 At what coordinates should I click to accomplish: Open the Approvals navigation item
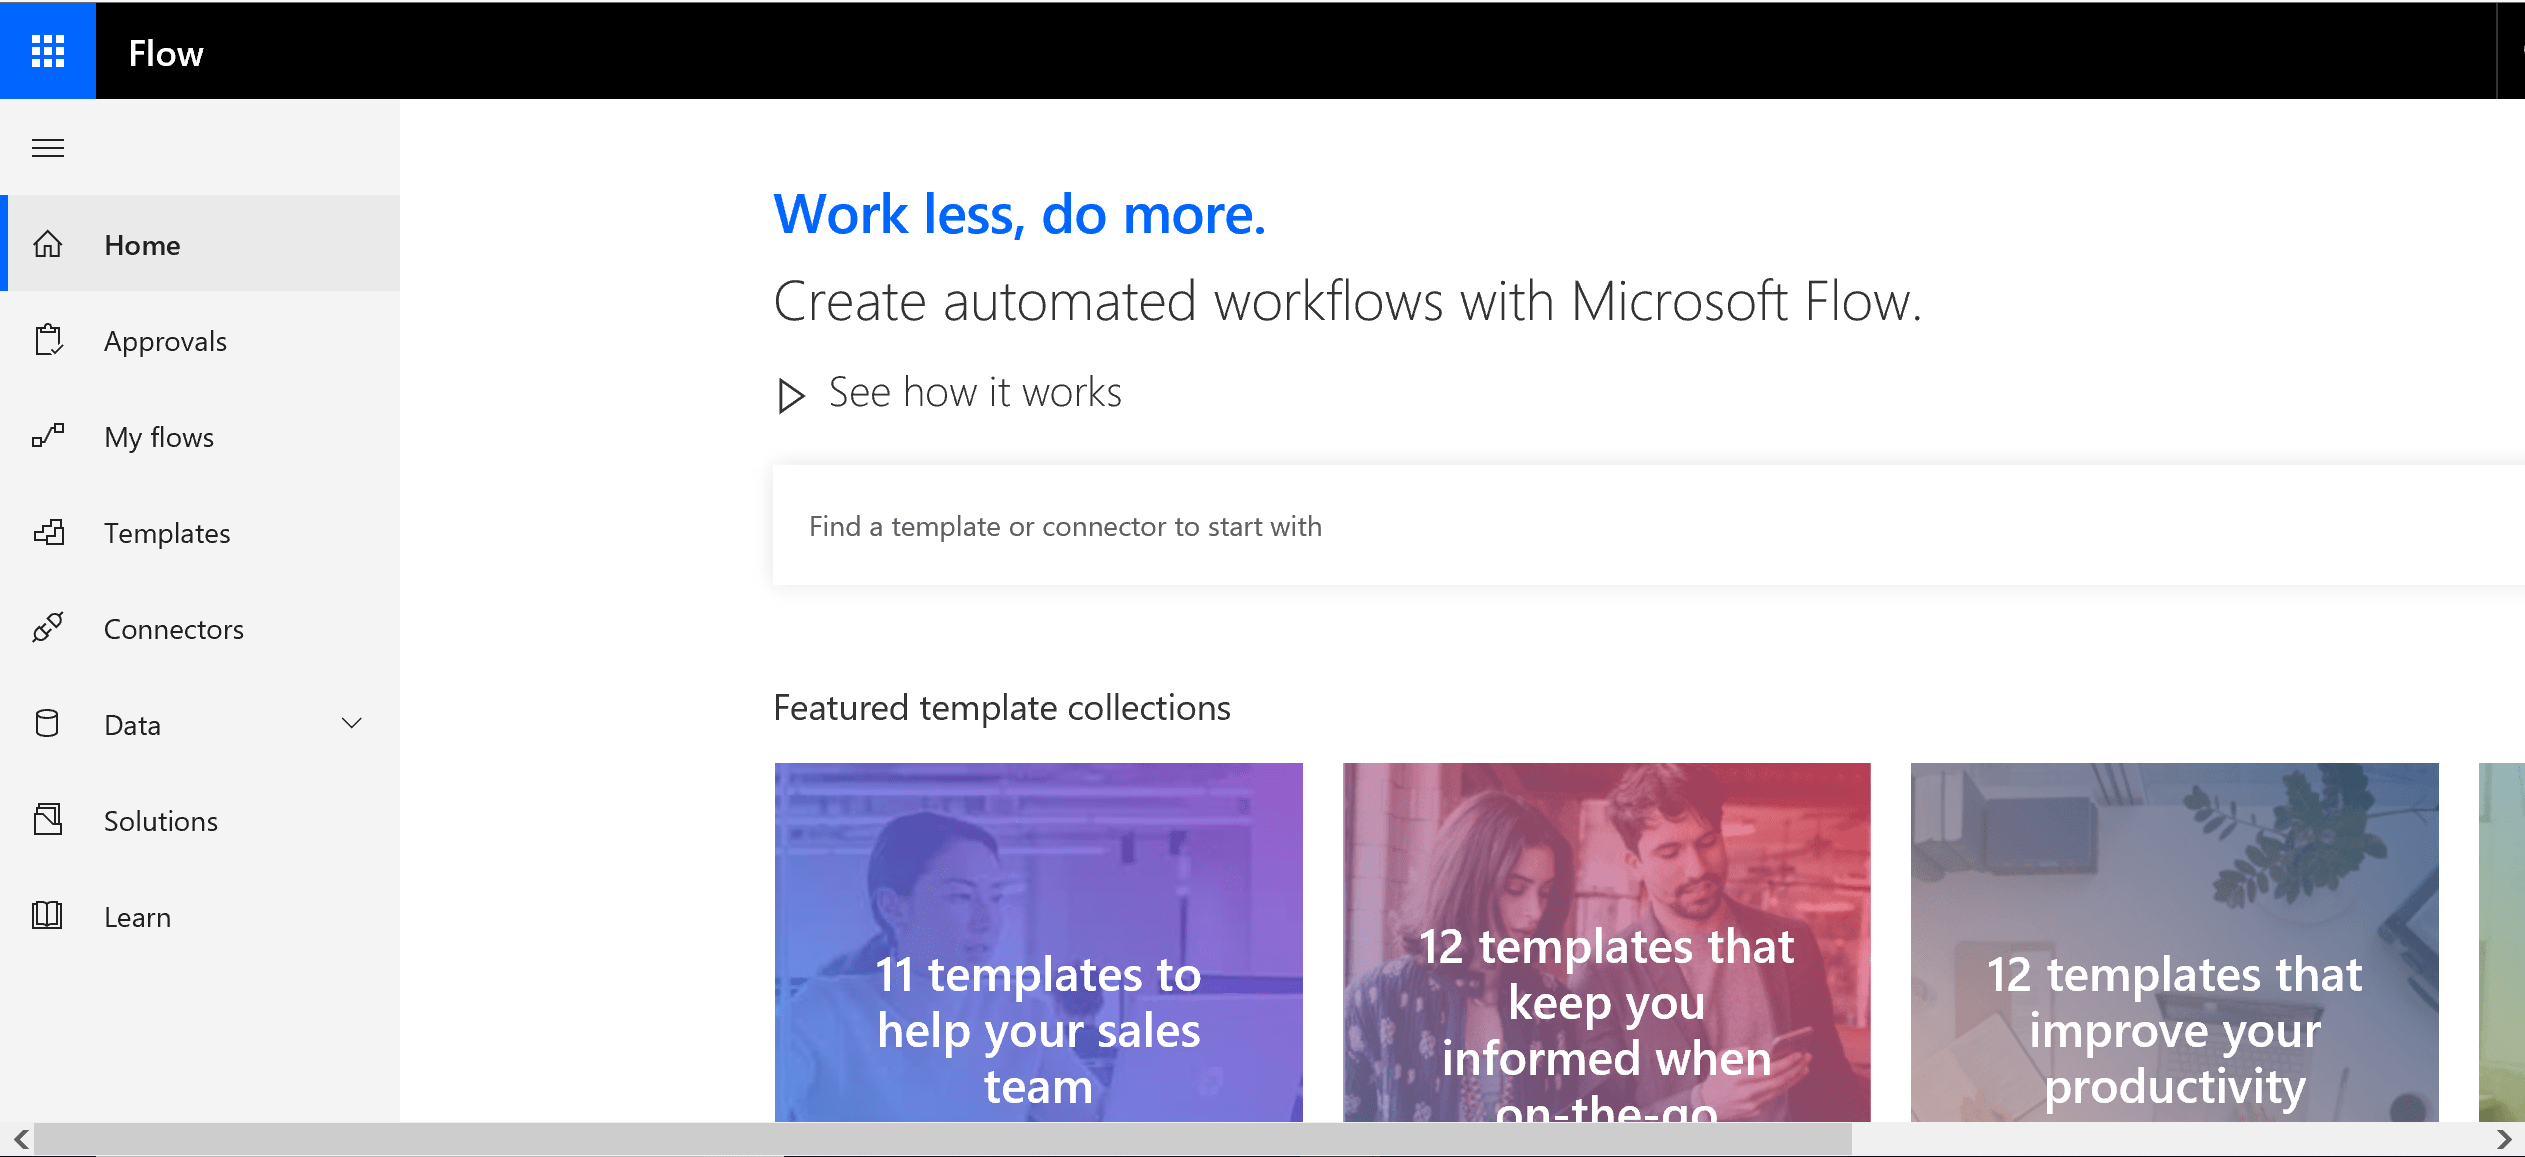click(166, 341)
